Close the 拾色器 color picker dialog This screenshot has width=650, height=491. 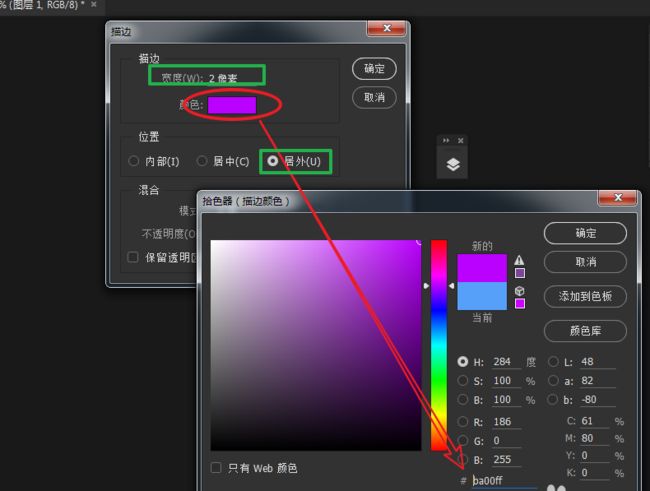tap(618, 197)
